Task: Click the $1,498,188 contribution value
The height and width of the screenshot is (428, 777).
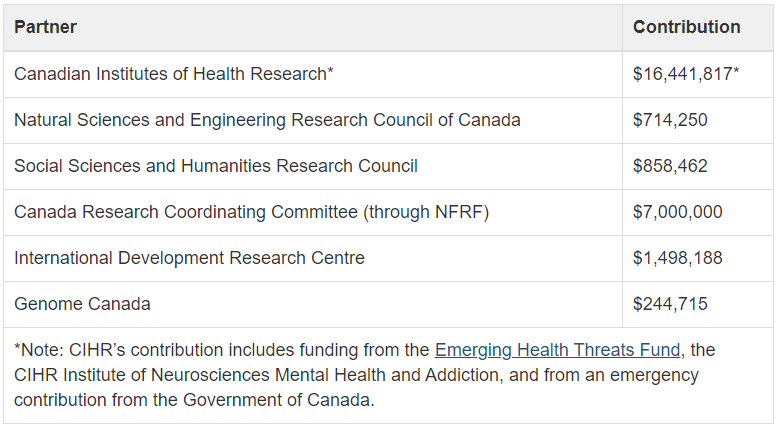Action: [x=677, y=258]
